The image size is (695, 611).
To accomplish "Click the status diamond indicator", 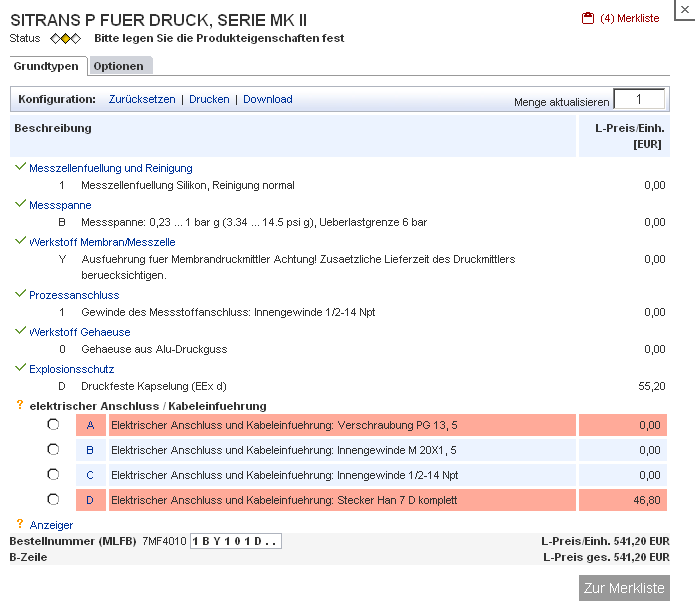I will pos(66,39).
